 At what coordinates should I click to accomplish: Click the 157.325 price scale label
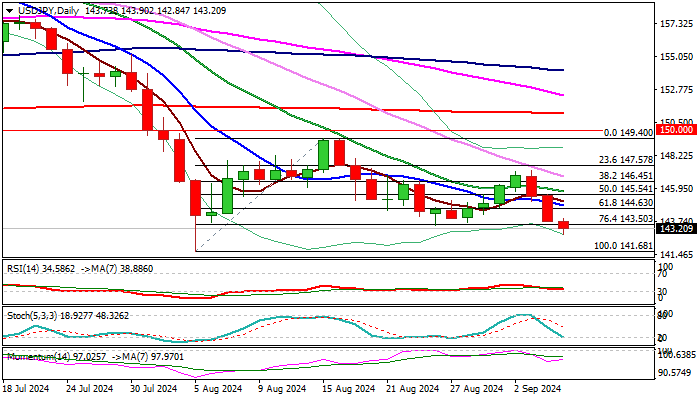tap(677, 24)
